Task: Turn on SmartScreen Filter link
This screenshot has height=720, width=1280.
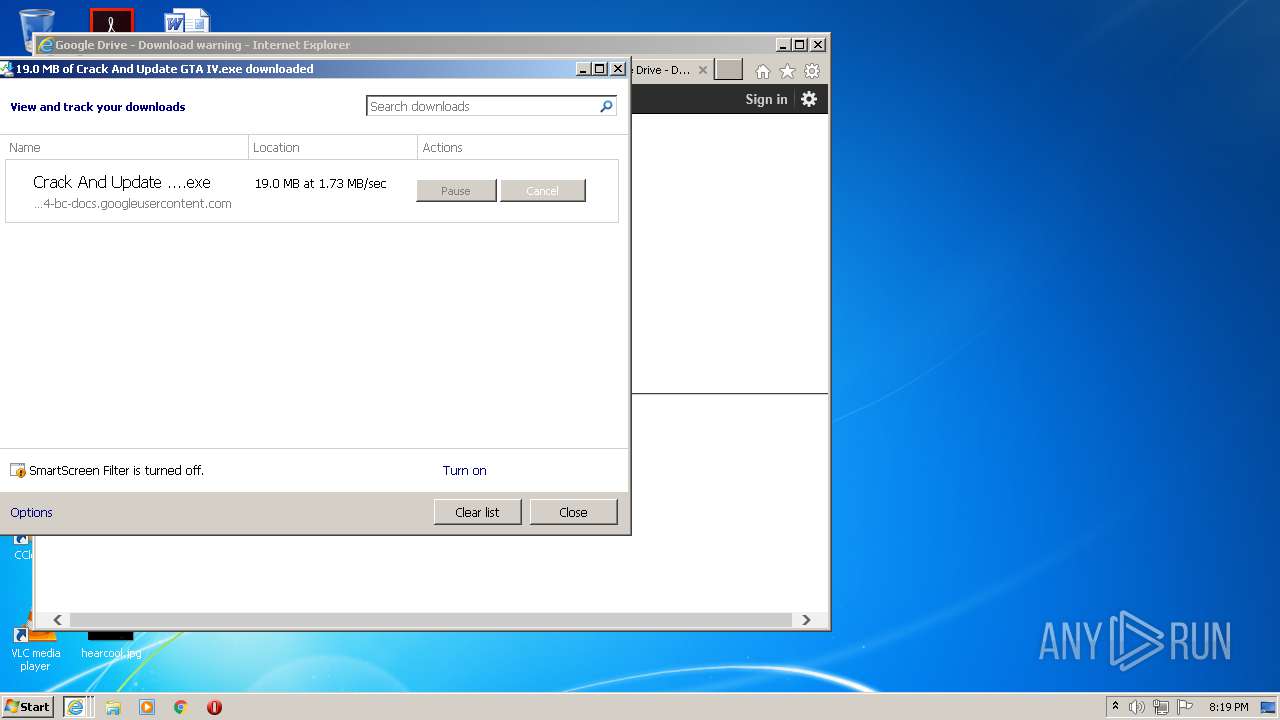Action: (465, 470)
